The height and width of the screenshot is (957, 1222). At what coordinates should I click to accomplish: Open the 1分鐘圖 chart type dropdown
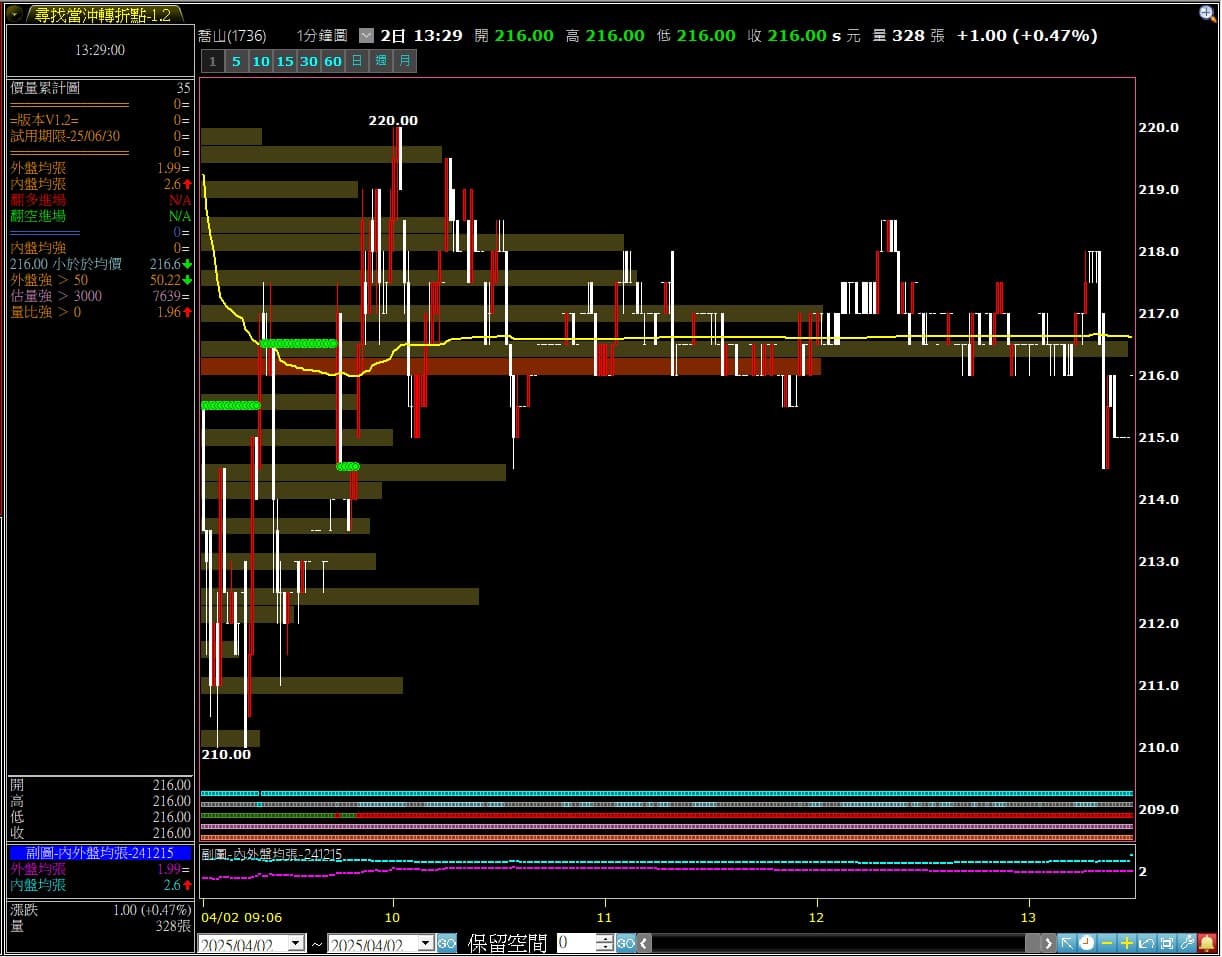[x=365, y=35]
